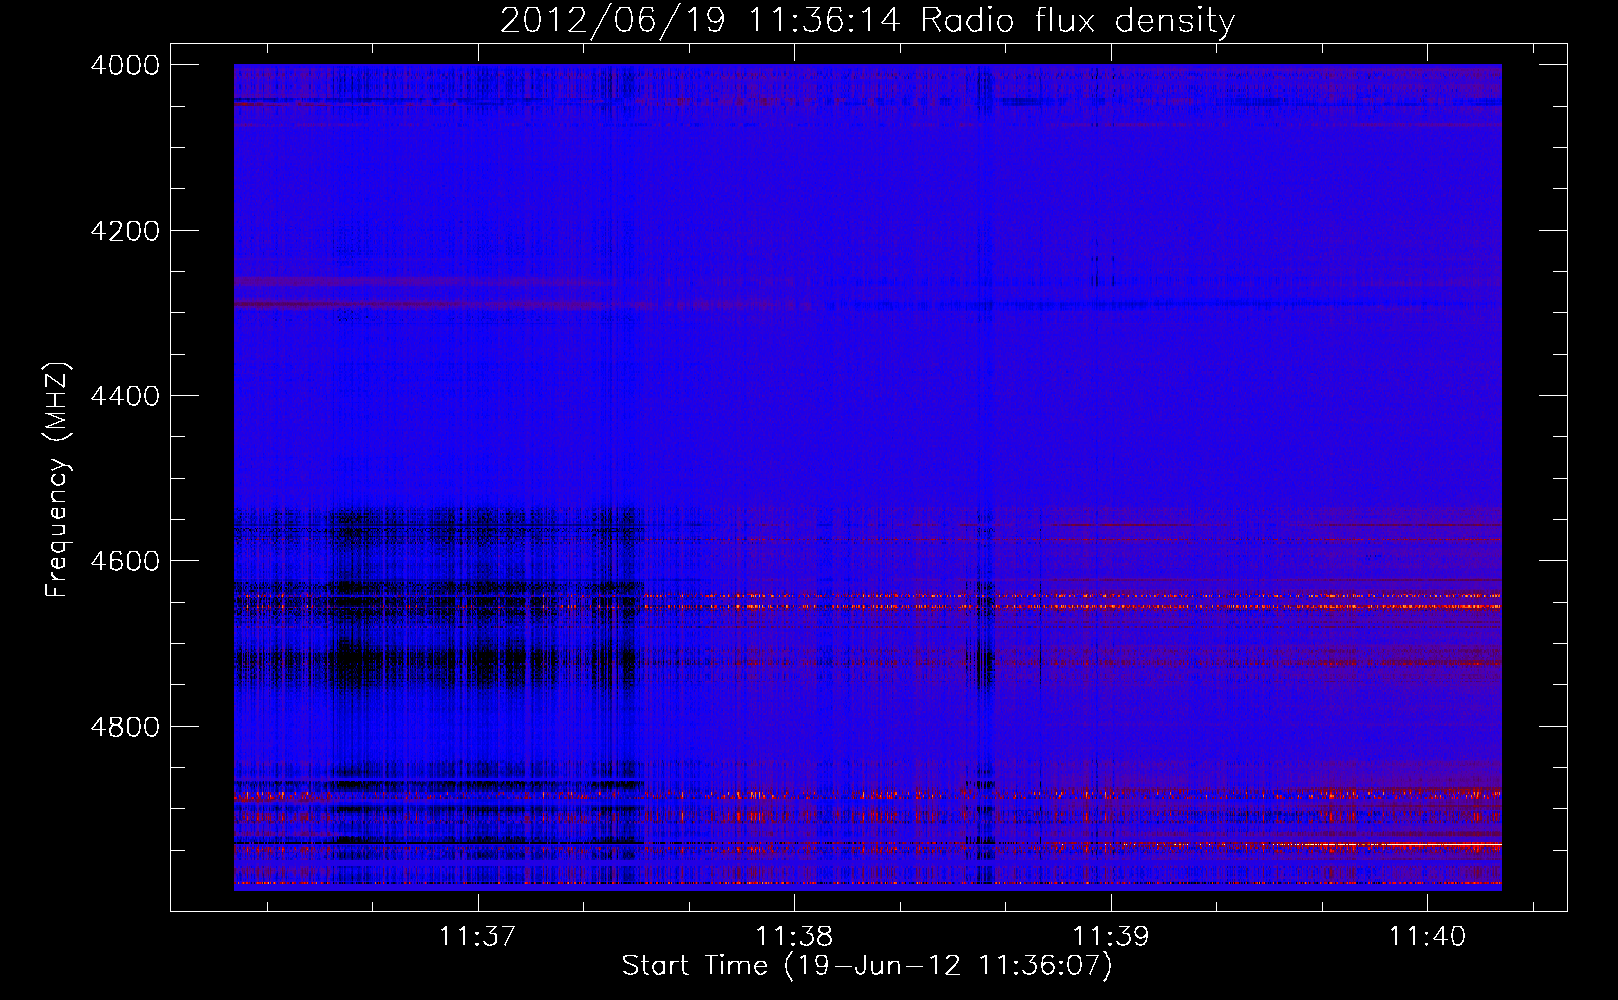This screenshot has height=1000, width=1618.
Task: Click the 4400 frequency axis label
Action: click(x=125, y=396)
